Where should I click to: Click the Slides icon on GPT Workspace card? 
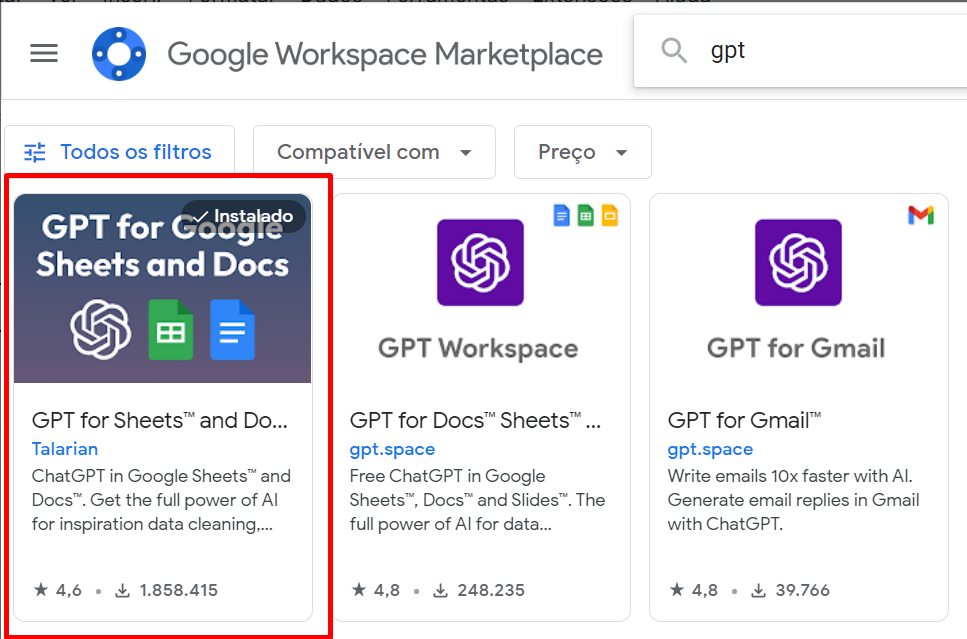[610, 215]
